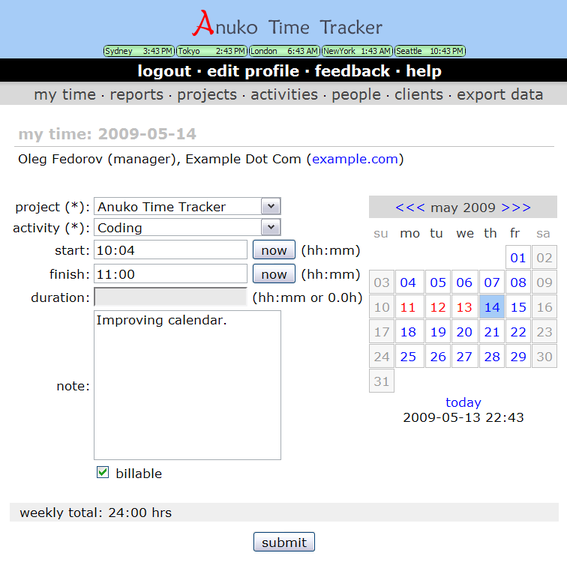
Task: Select highlighted date 14 in calendar
Action: 492,307
